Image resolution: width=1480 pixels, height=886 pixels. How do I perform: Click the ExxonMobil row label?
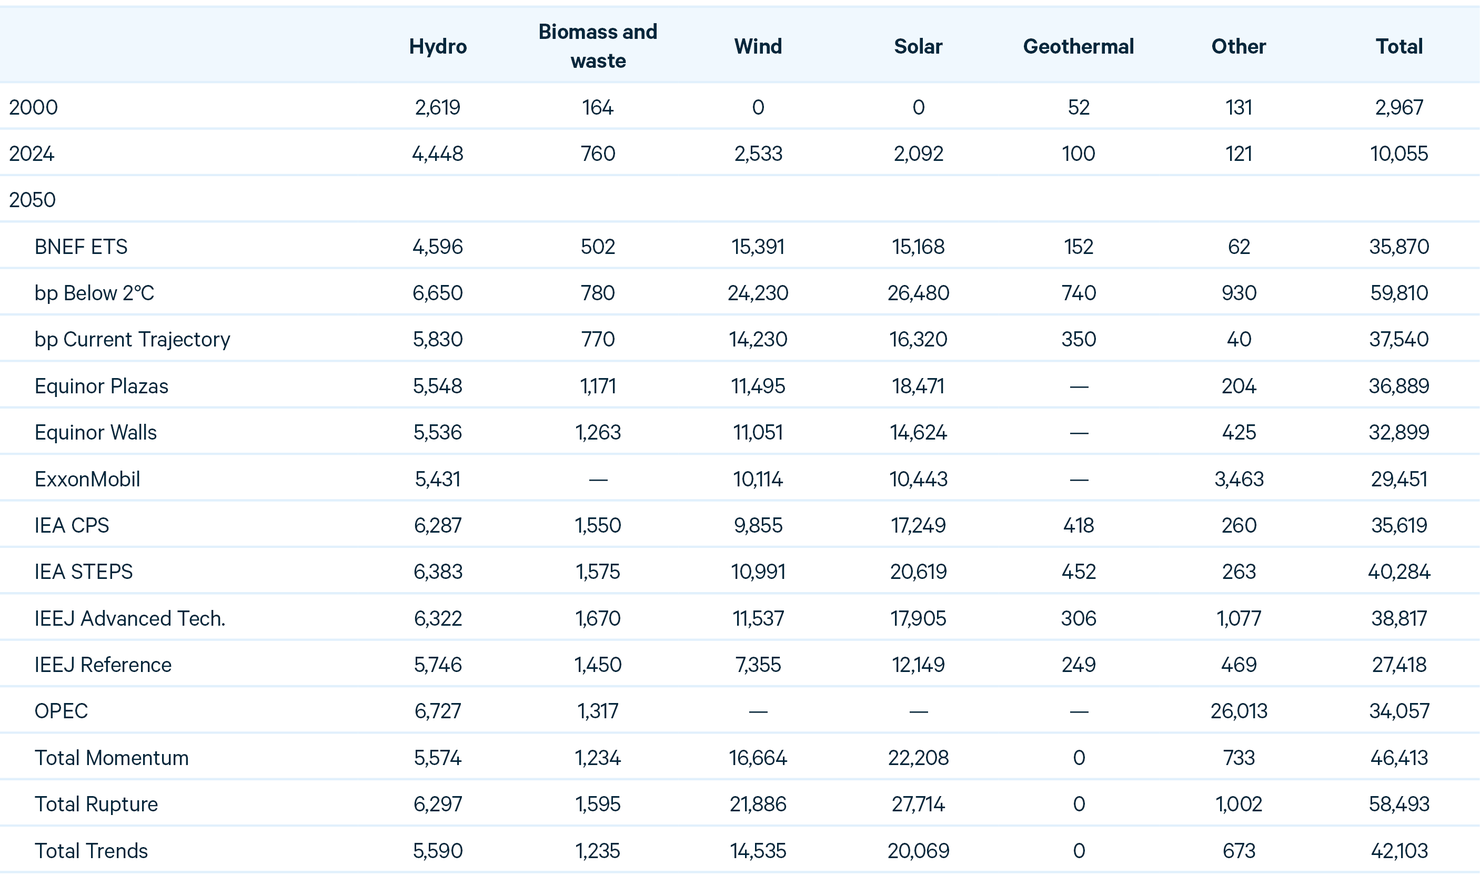[x=87, y=479]
